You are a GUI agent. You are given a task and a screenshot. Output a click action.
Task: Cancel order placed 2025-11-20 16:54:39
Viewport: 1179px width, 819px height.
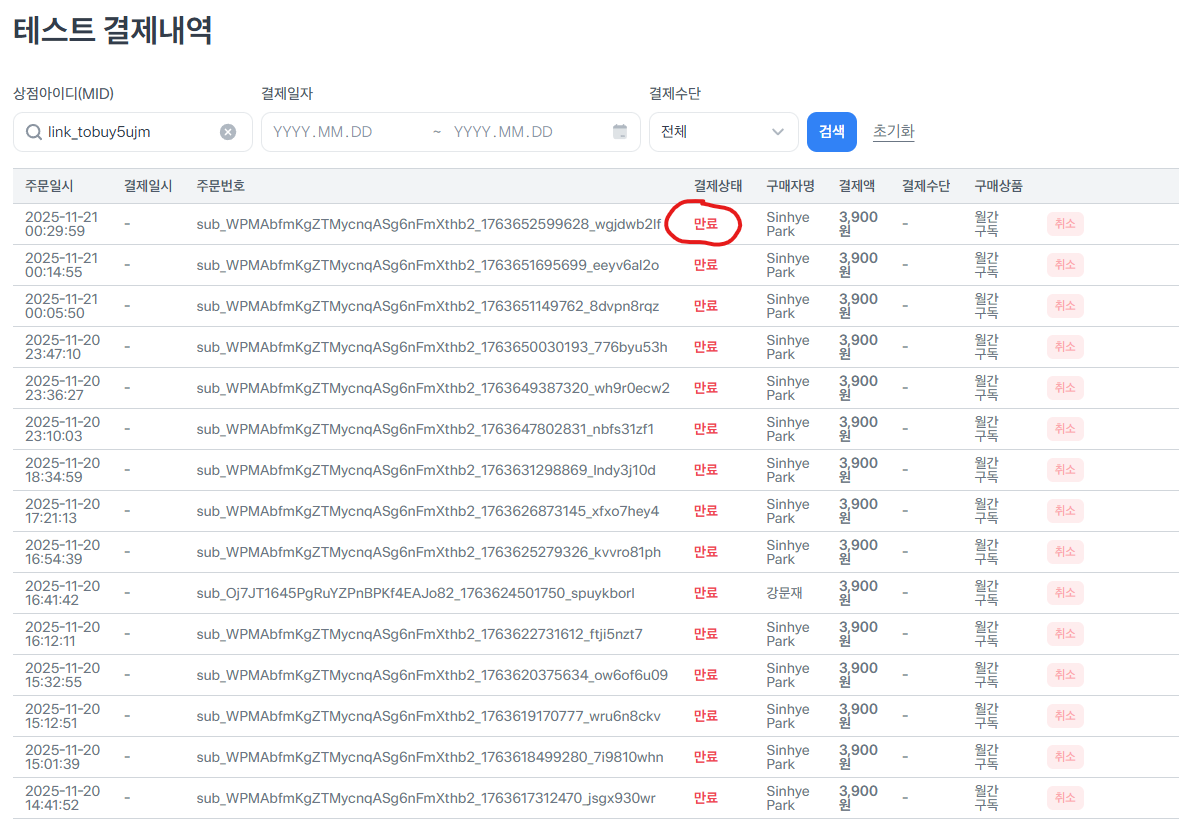pos(1065,552)
